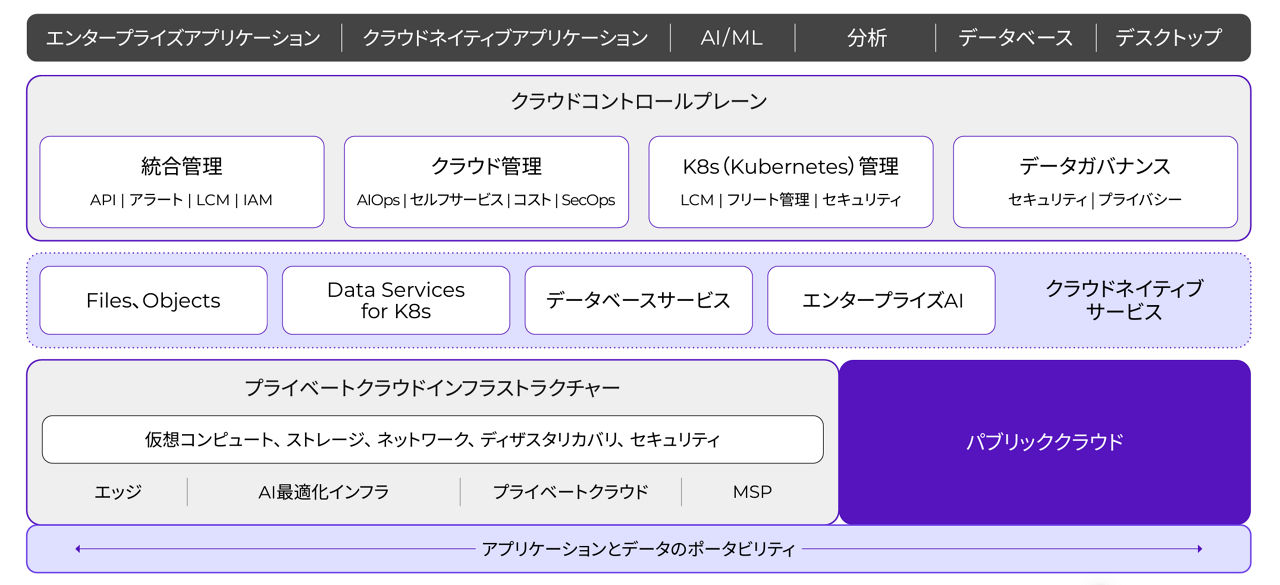Open the データベースサービス box
The image size is (1280, 585).
pyautogui.click(x=639, y=300)
